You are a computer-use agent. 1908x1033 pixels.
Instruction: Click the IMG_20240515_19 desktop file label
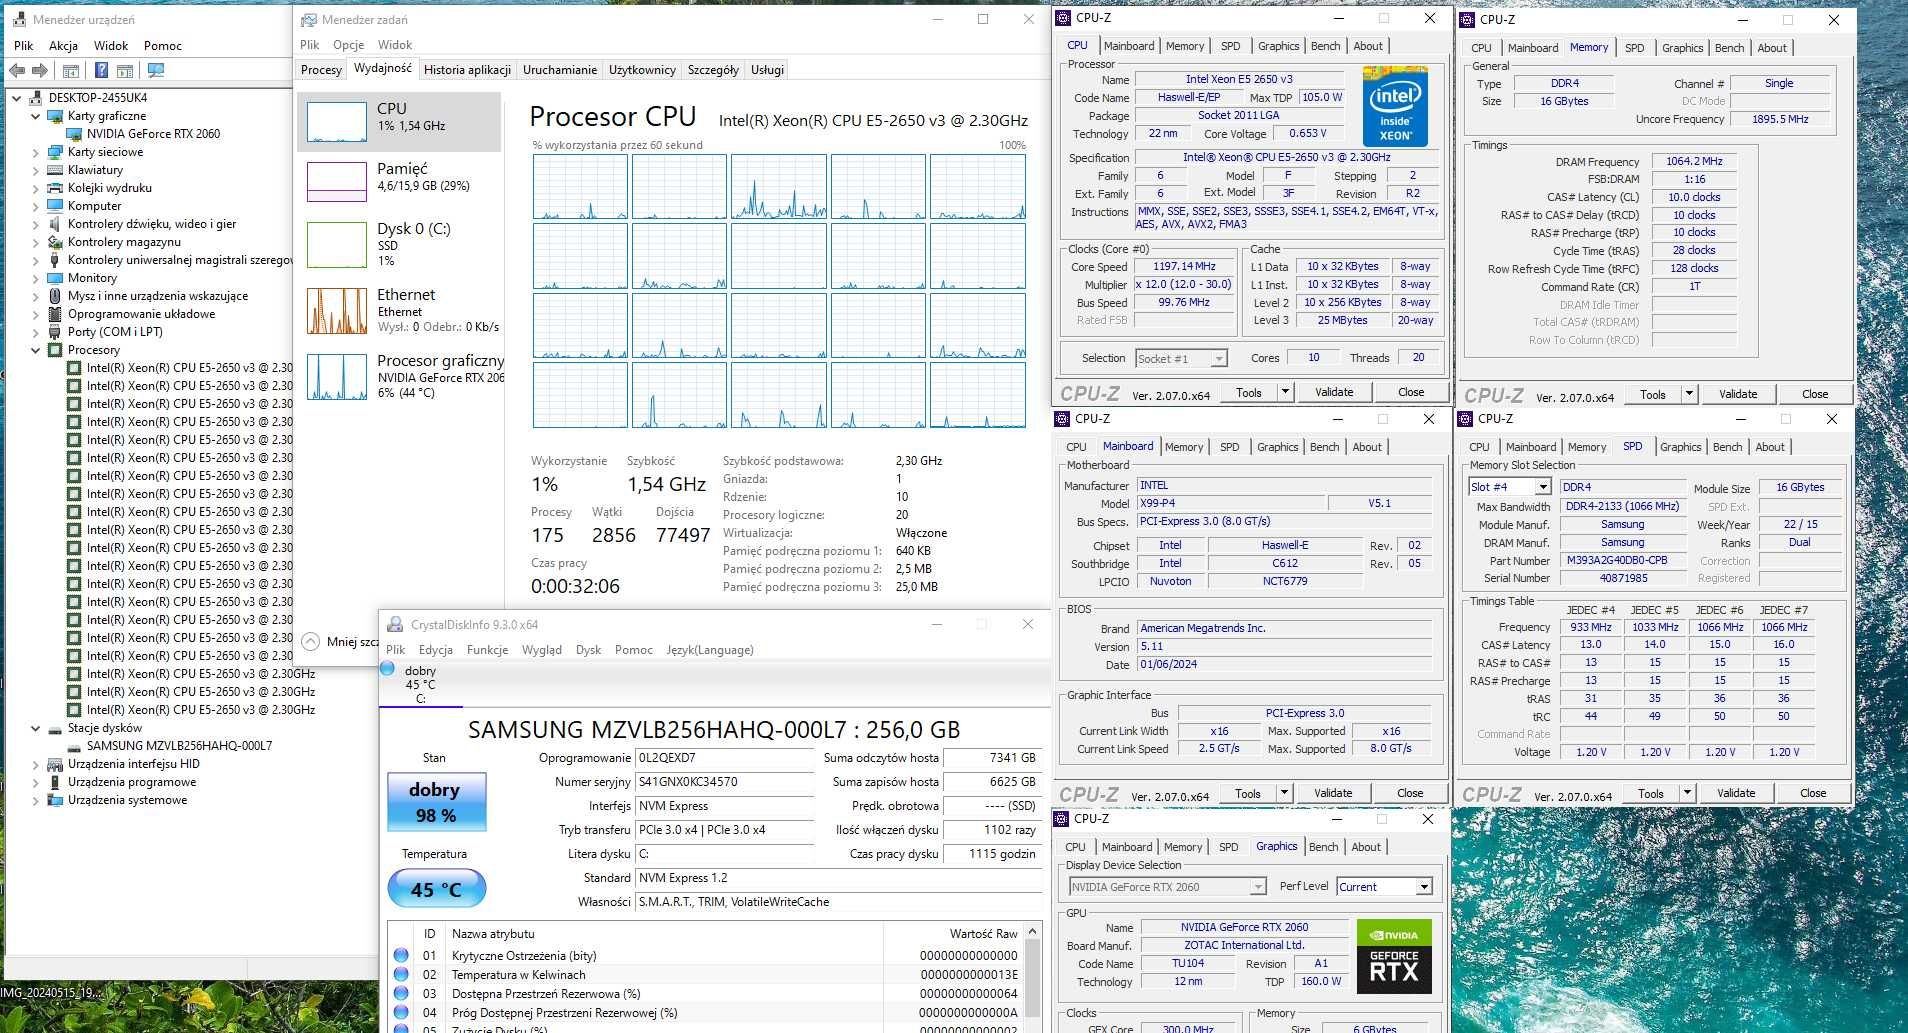[52, 993]
